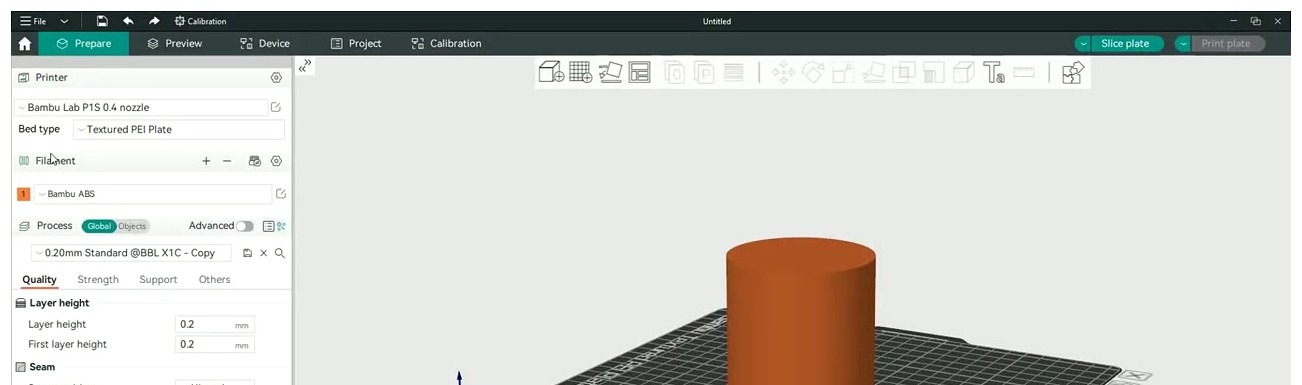
Task: Click the First layer height input field
Action: [x=215, y=345]
